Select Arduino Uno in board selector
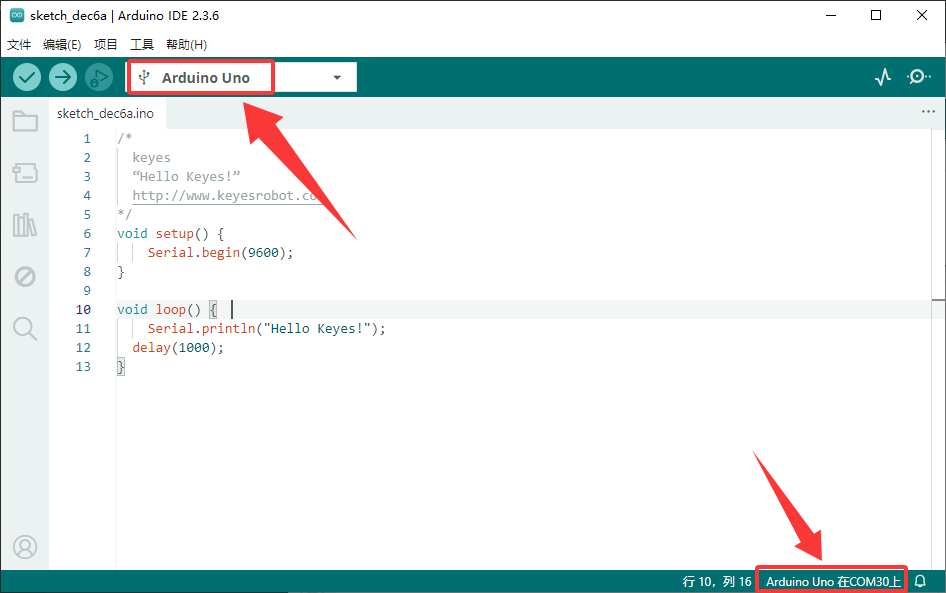Viewport: 946px width, 593px height. tap(206, 78)
